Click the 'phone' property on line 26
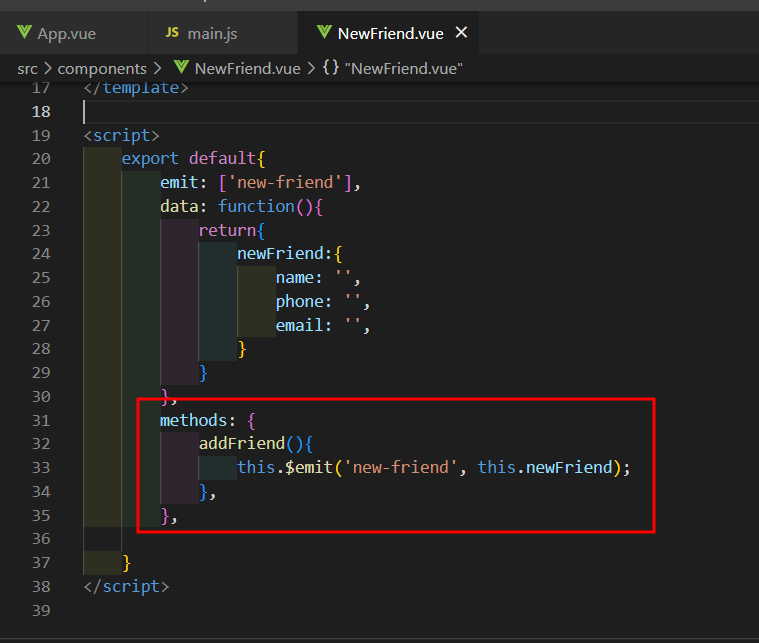 [300, 302]
